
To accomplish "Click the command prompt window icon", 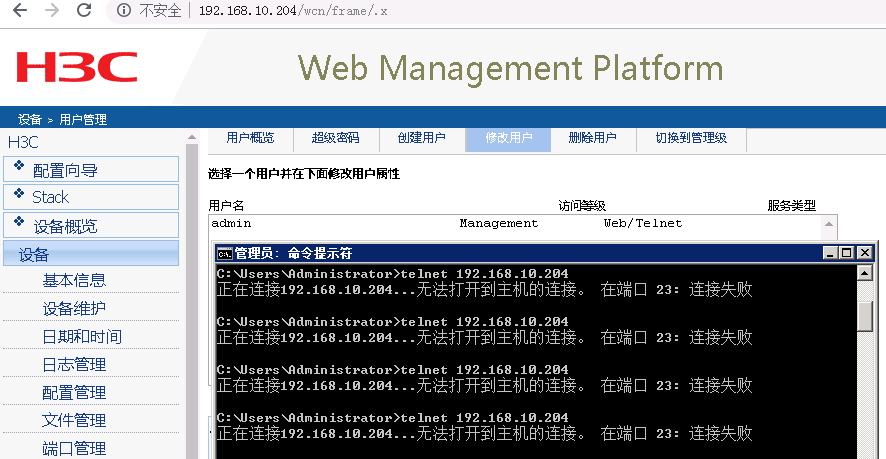I will point(224,253).
